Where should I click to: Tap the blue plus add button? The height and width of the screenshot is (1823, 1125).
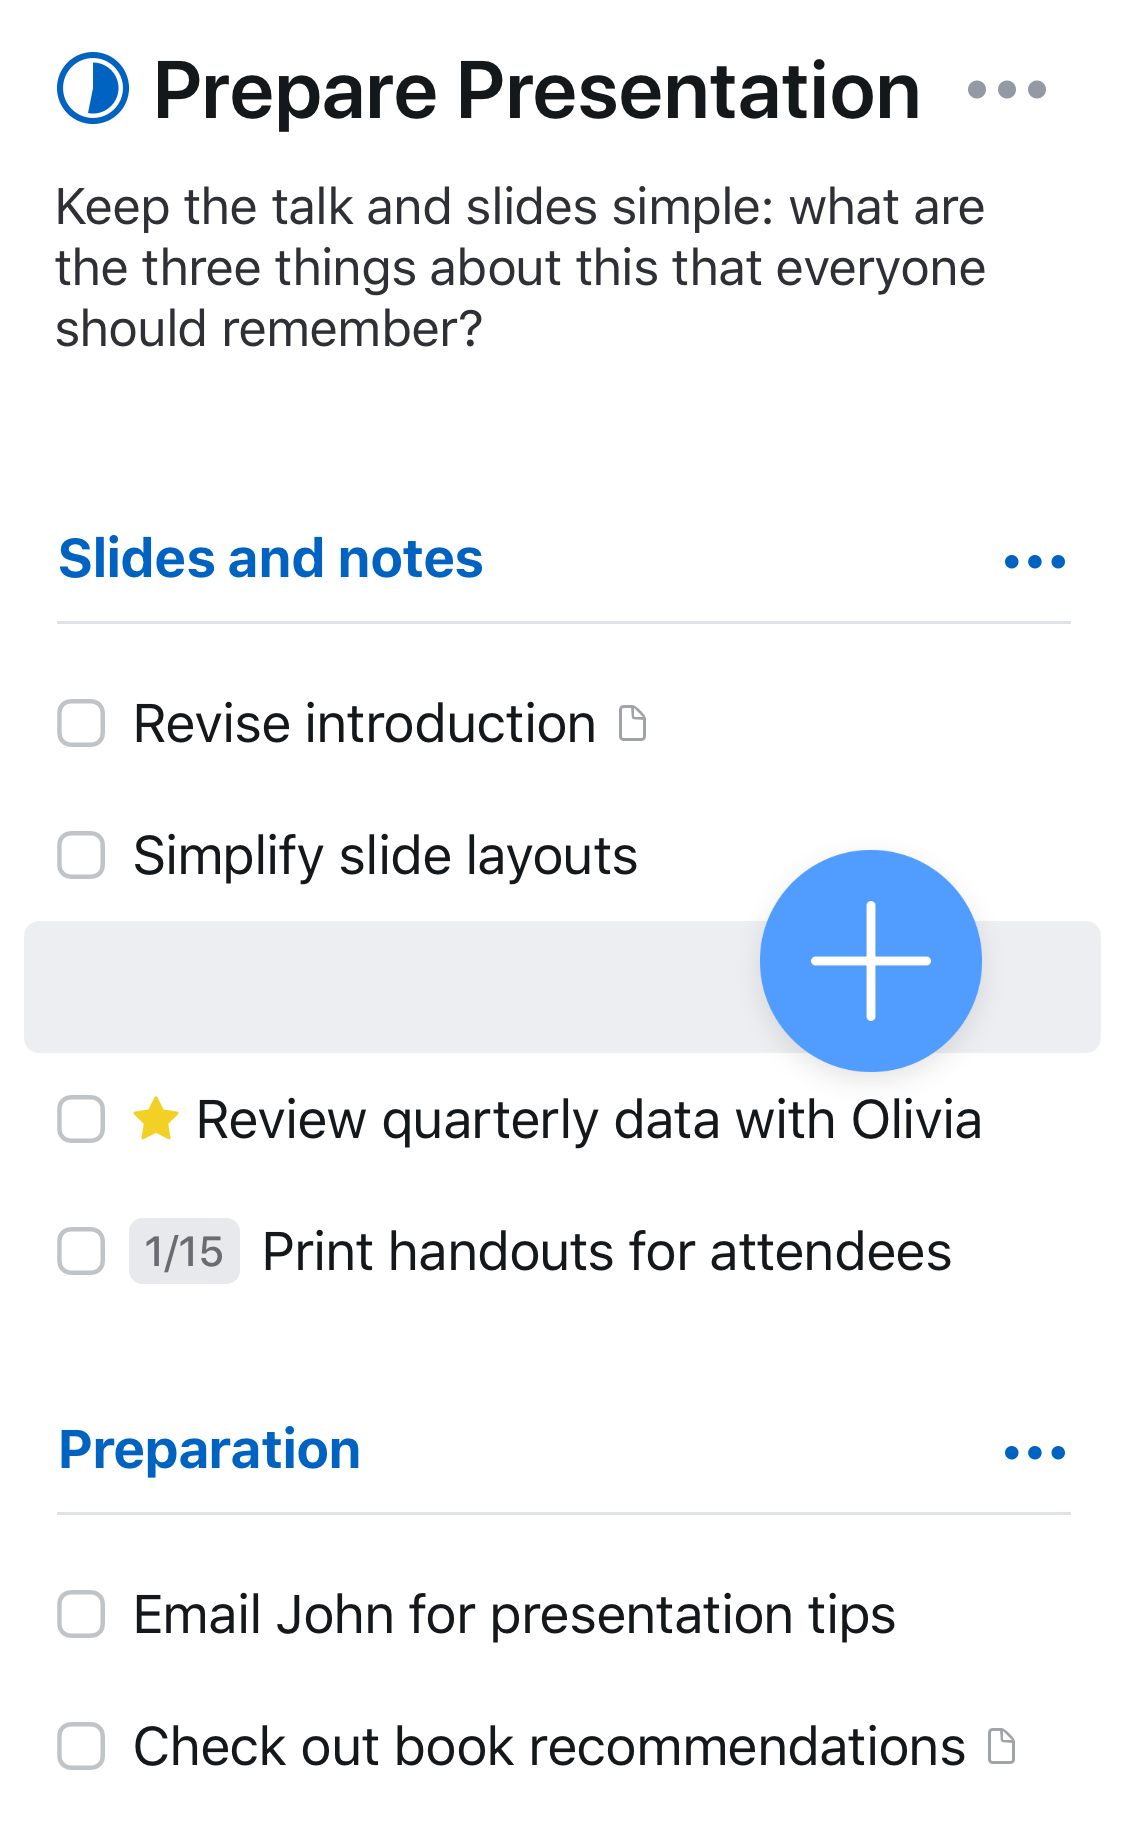[x=870, y=960]
